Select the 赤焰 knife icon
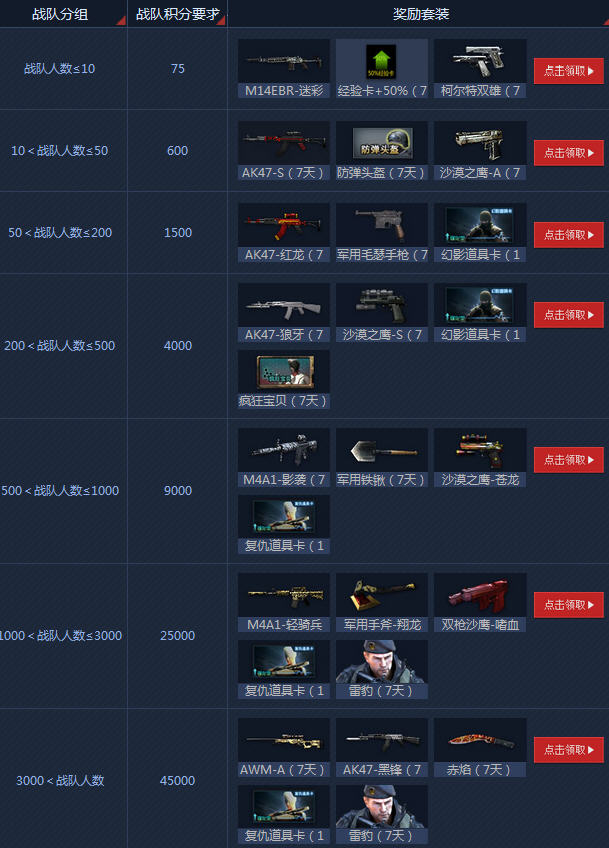This screenshot has height=848, width=609. coord(480,740)
